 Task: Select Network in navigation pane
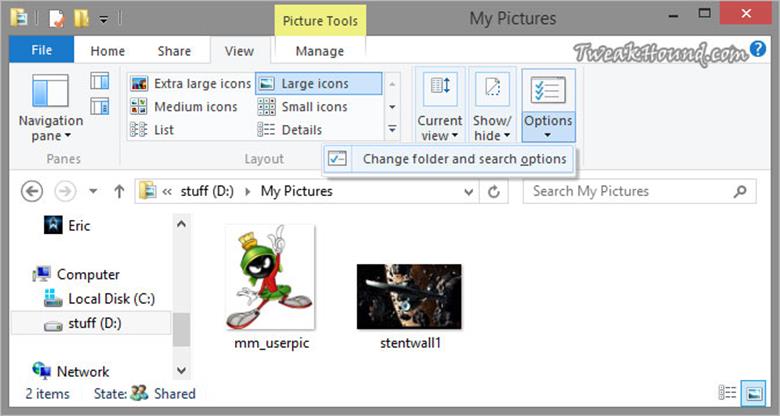coord(71,371)
